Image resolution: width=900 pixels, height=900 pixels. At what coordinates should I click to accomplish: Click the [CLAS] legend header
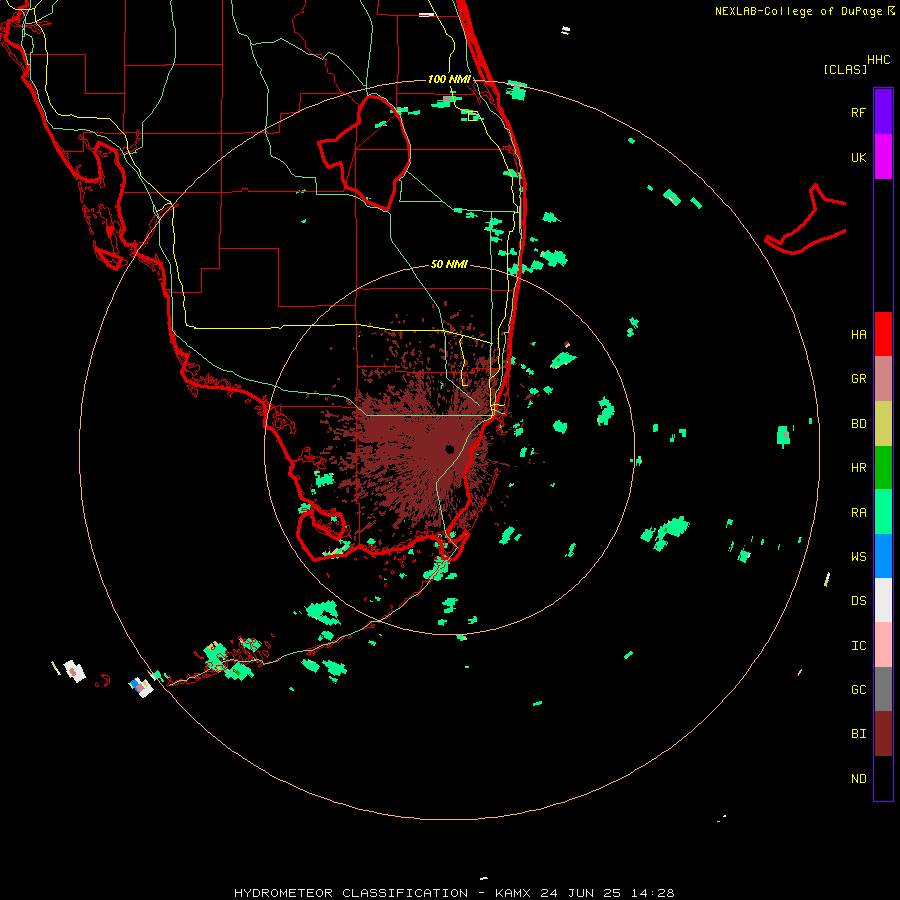pyautogui.click(x=845, y=69)
